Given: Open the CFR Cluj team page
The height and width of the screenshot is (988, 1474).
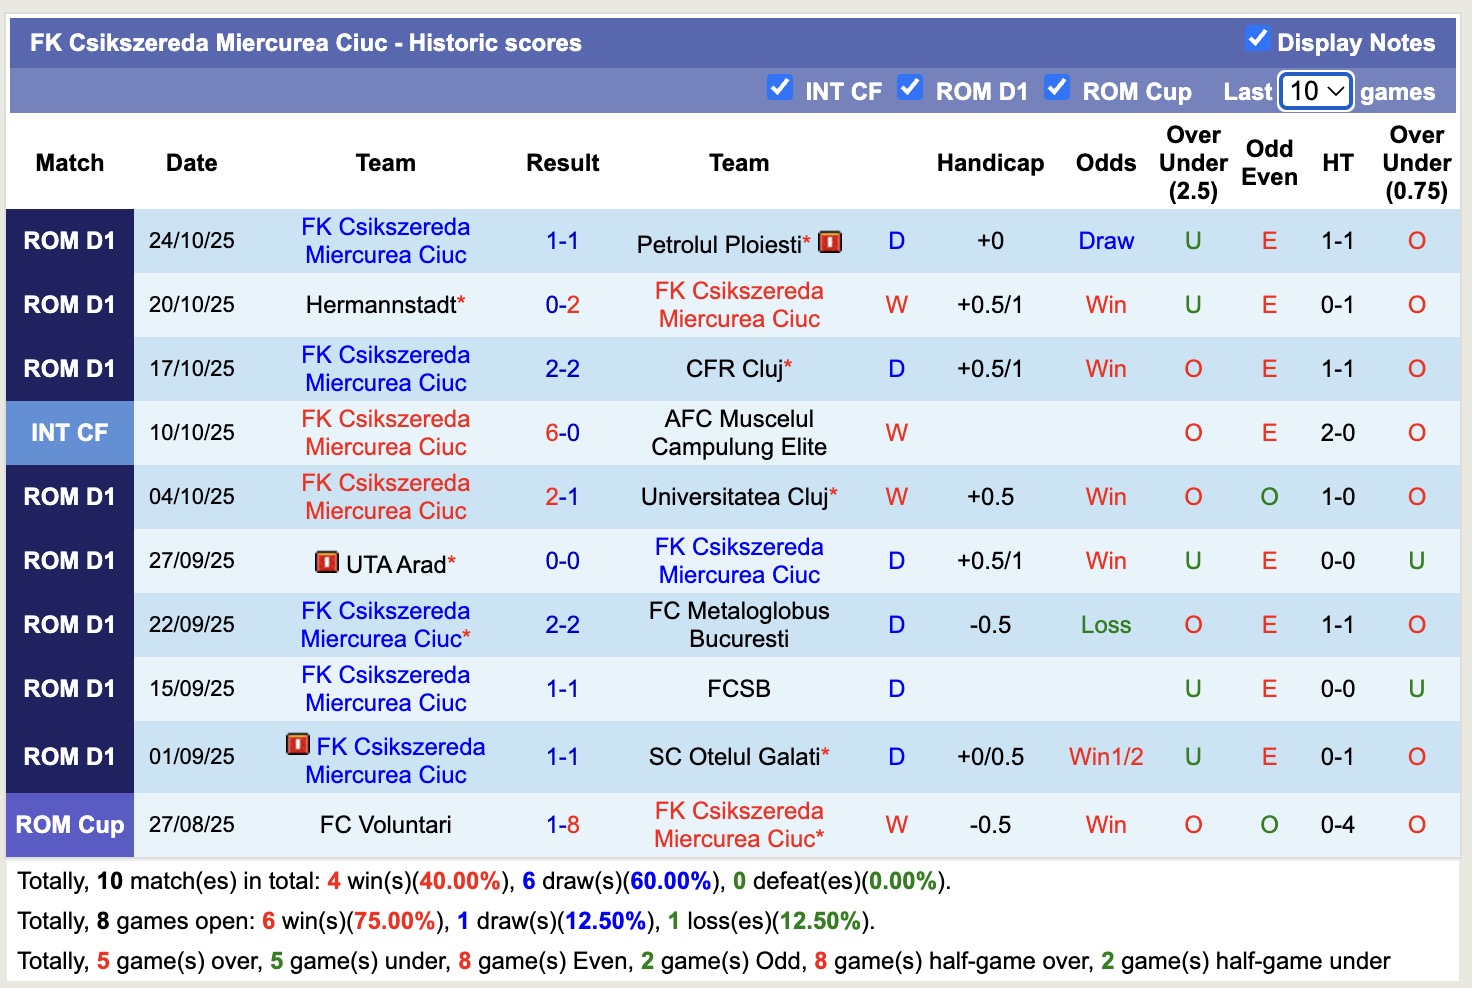Looking at the screenshot, I should (734, 369).
